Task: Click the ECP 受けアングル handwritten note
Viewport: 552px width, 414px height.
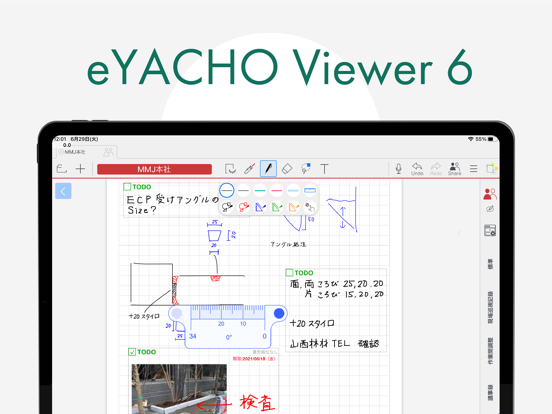Action: click(173, 205)
